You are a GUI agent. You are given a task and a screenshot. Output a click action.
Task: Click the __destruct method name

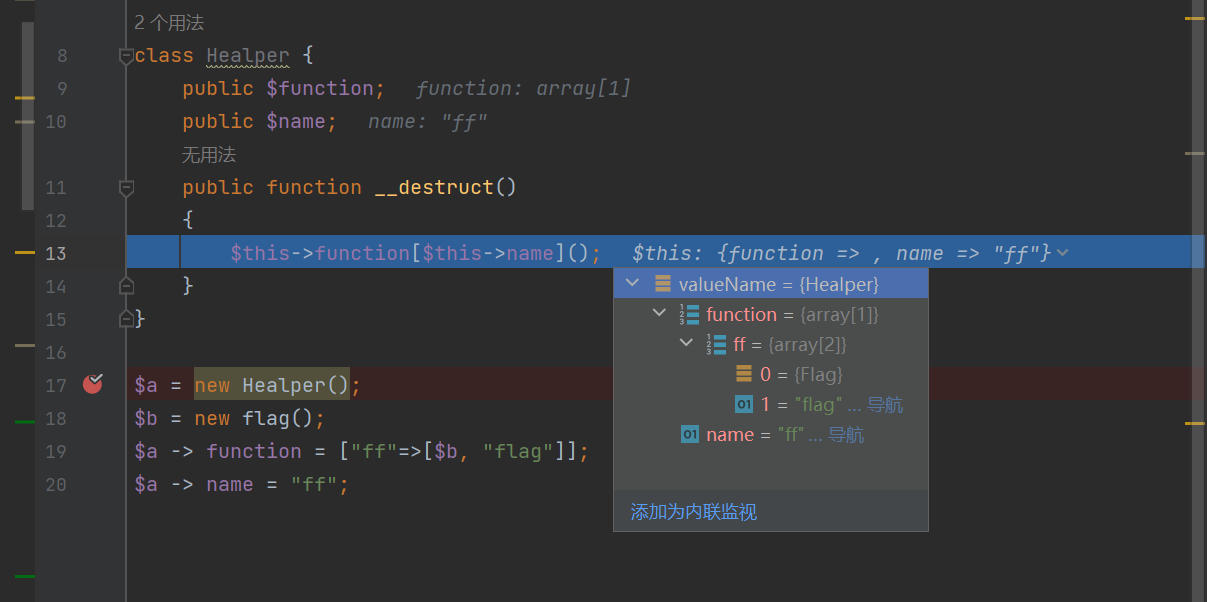click(434, 187)
